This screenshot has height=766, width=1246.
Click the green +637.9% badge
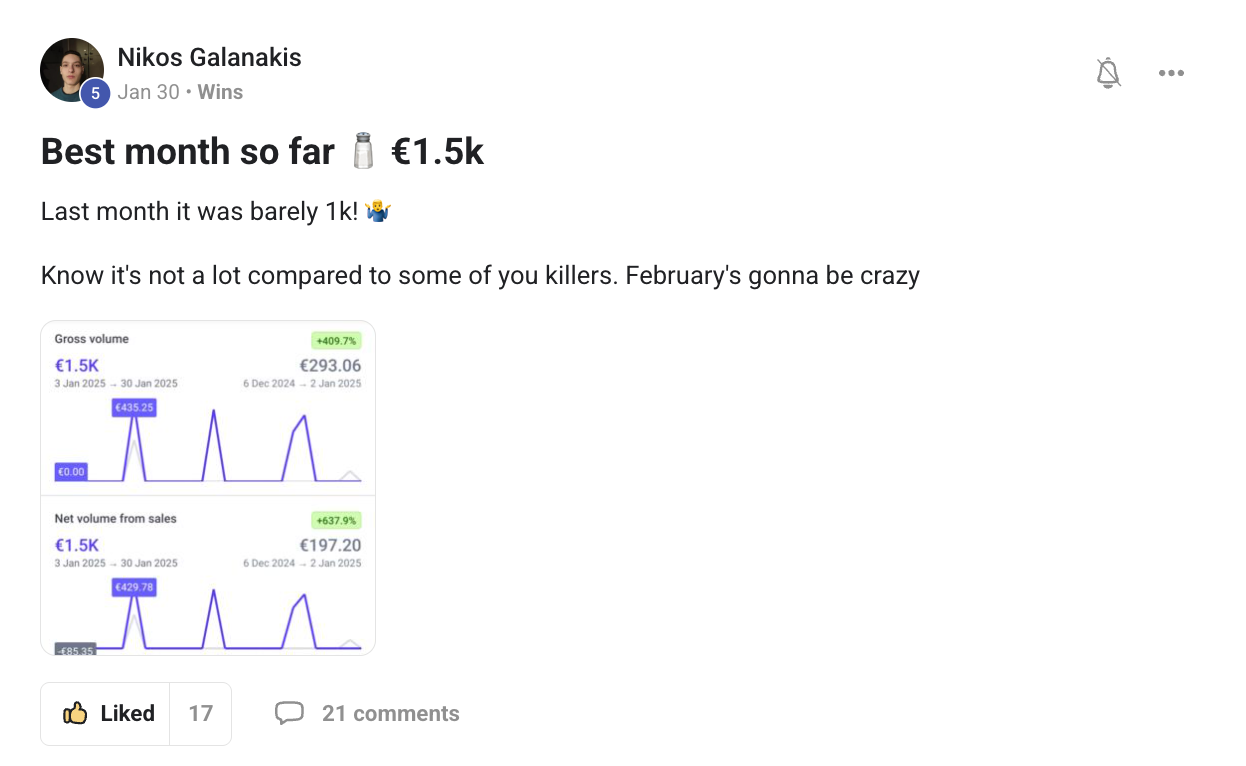click(336, 520)
